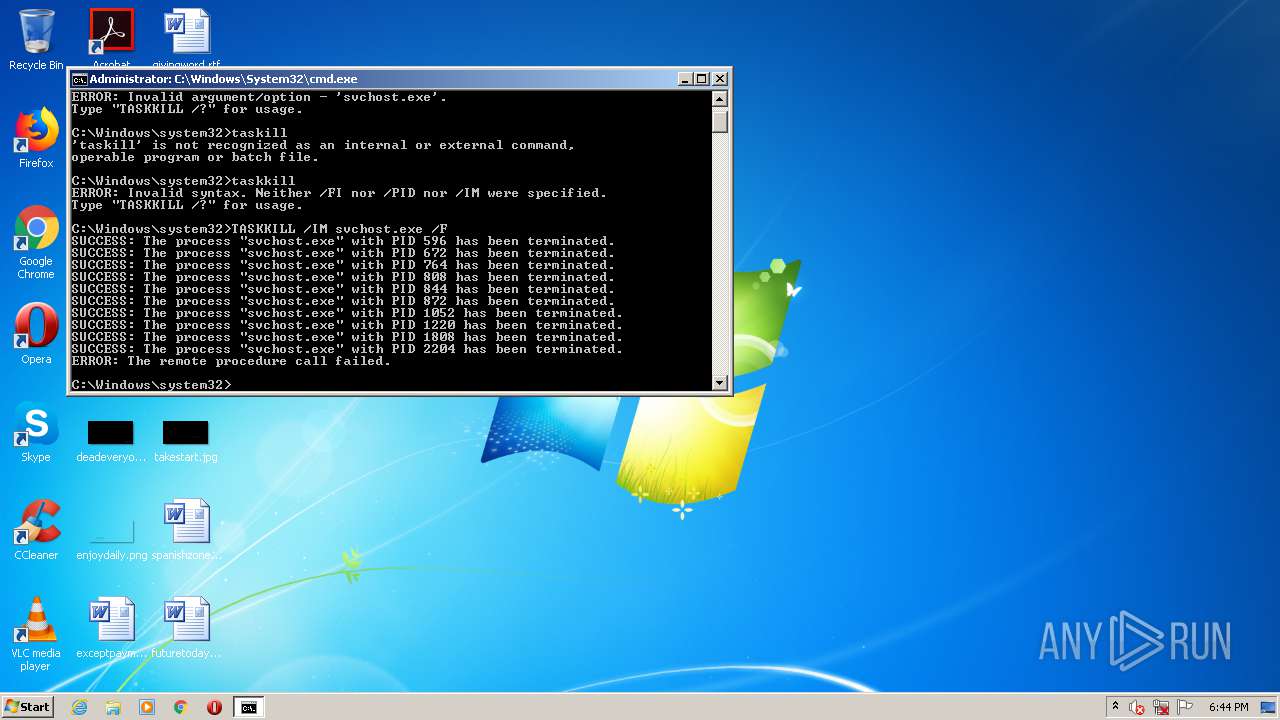Click the line with PID 596
This screenshot has width=1280, height=720.
coord(343,241)
